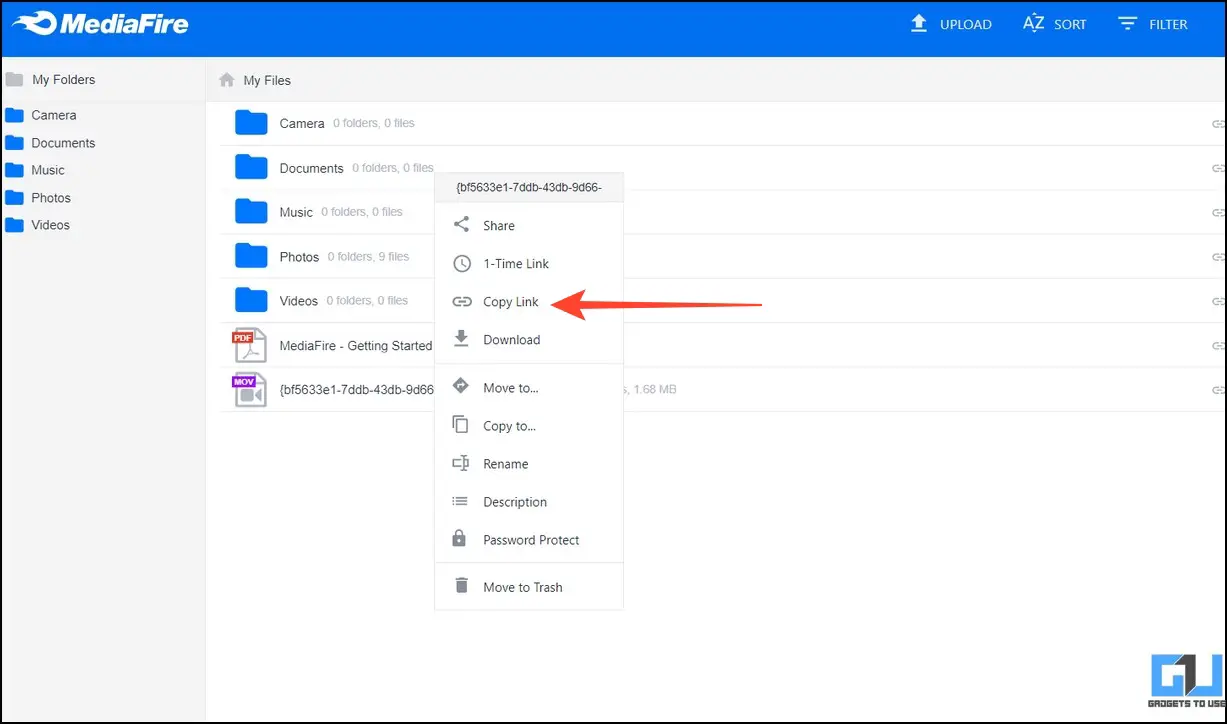Open the Documents folder name in list

312,168
